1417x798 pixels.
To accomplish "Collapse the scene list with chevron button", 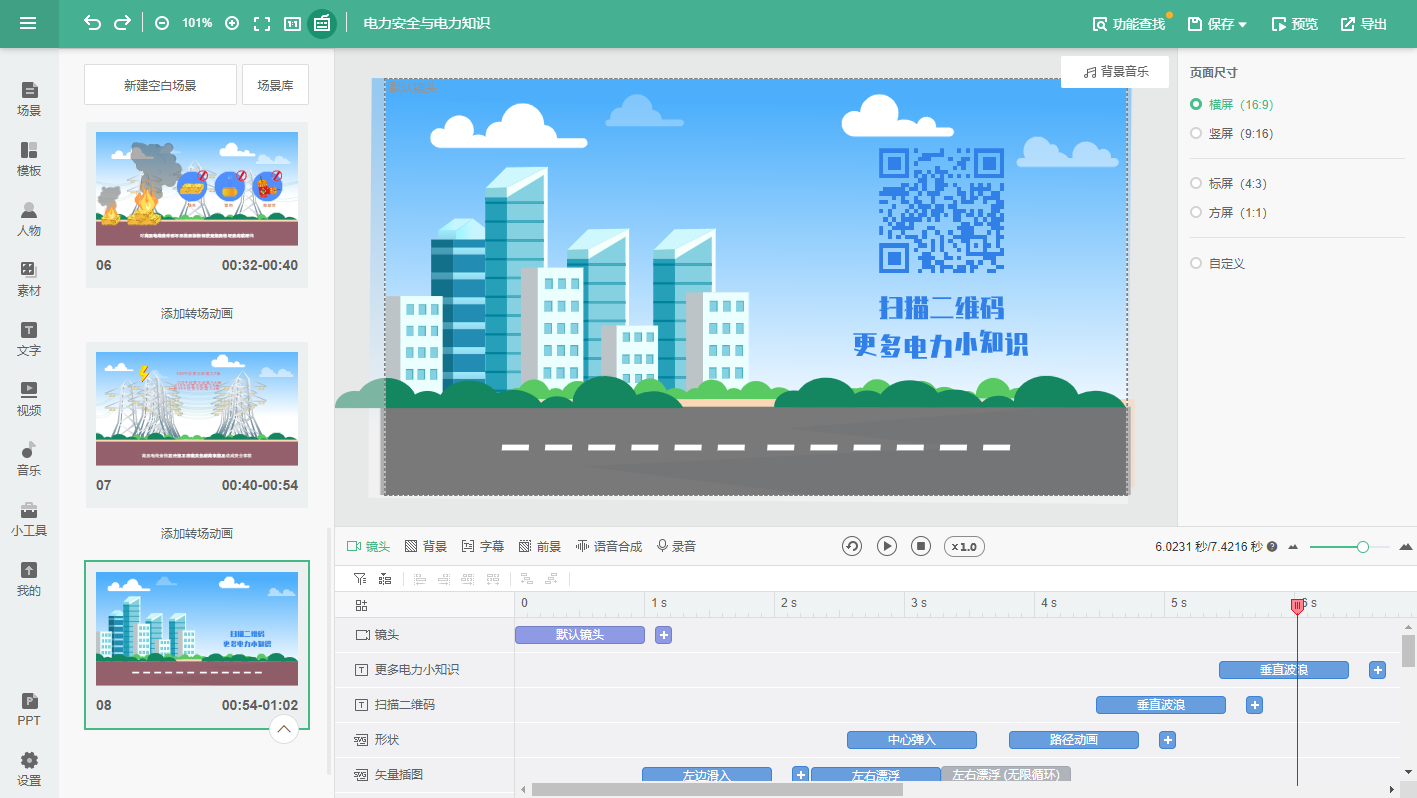I will pos(284,729).
